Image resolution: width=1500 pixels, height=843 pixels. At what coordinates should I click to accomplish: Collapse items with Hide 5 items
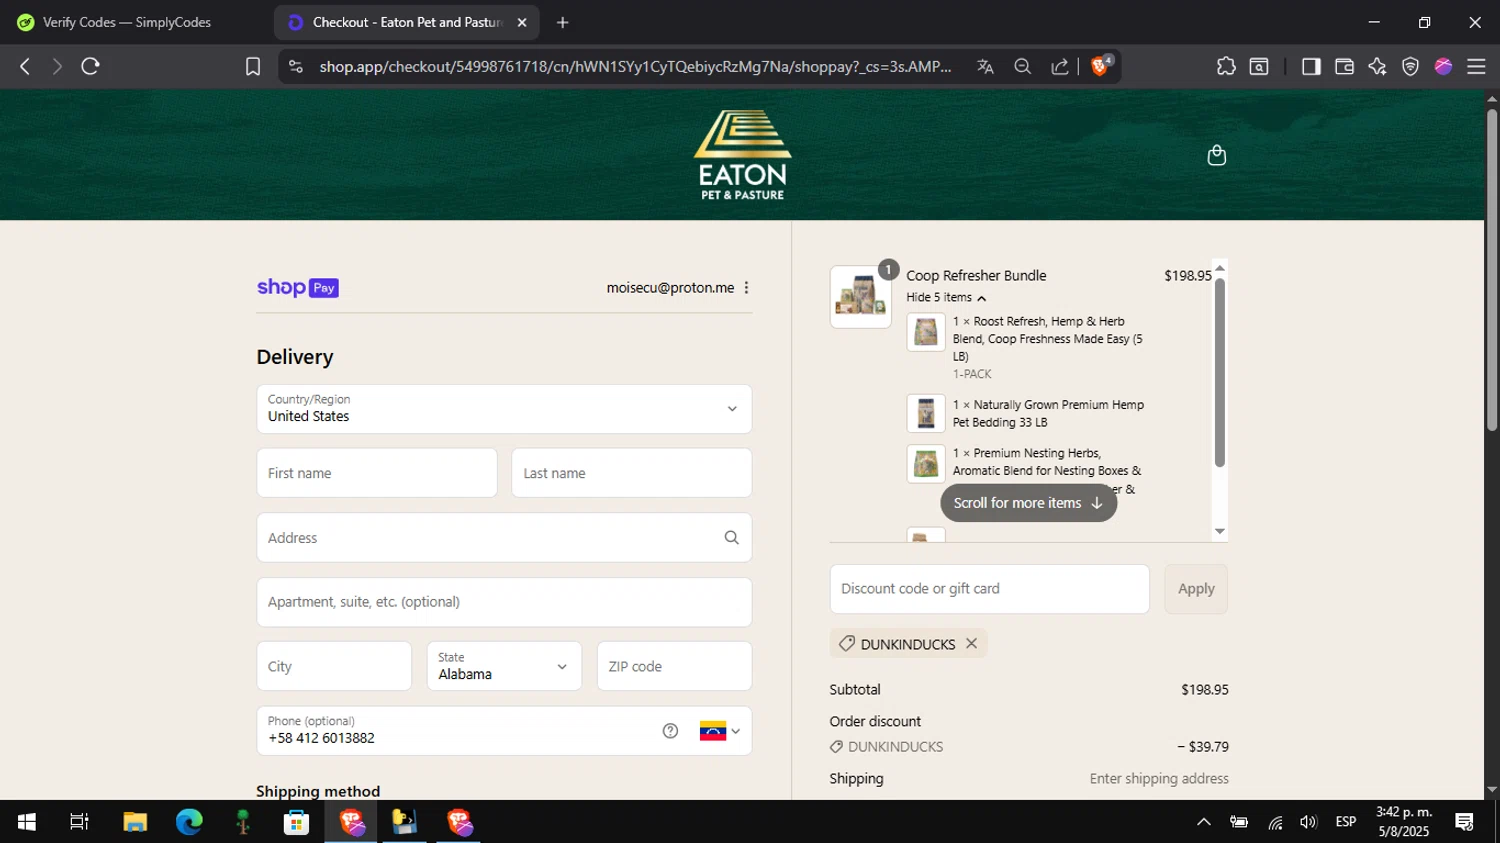tap(946, 298)
